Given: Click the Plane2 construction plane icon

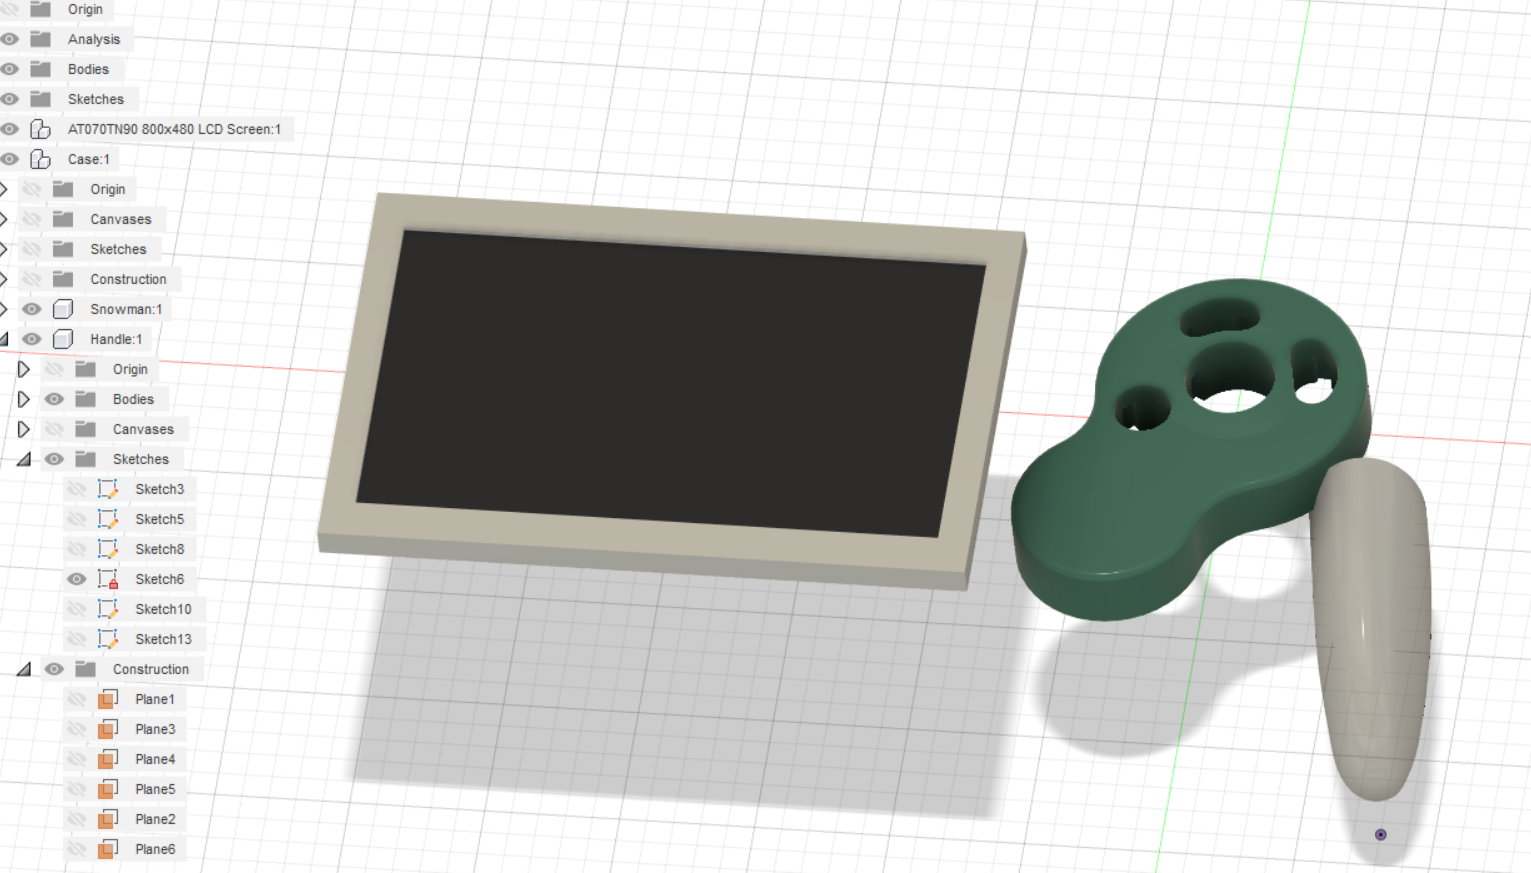Looking at the screenshot, I should 108,819.
